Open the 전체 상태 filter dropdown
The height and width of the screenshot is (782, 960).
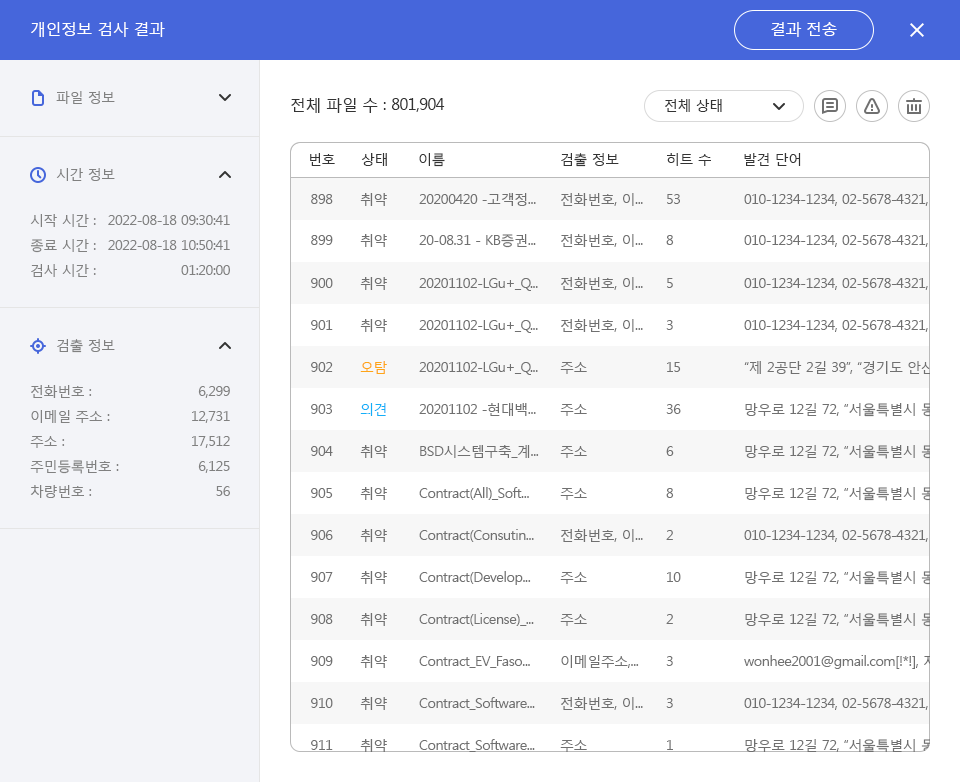(724, 106)
